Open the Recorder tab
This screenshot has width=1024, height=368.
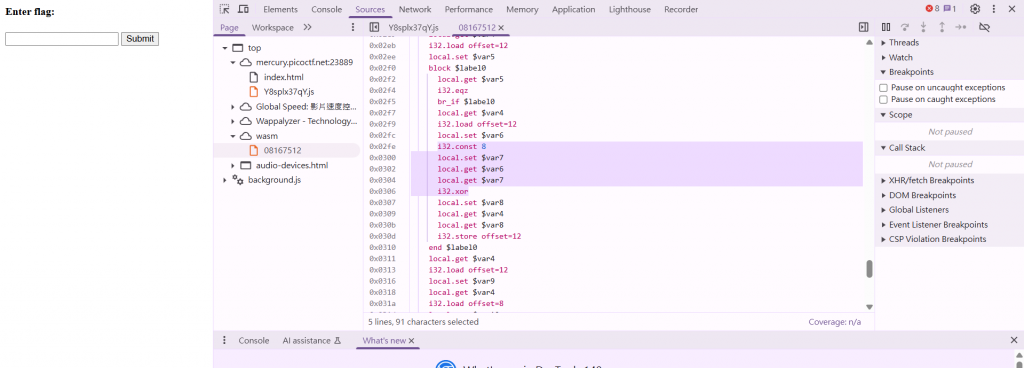(x=681, y=9)
